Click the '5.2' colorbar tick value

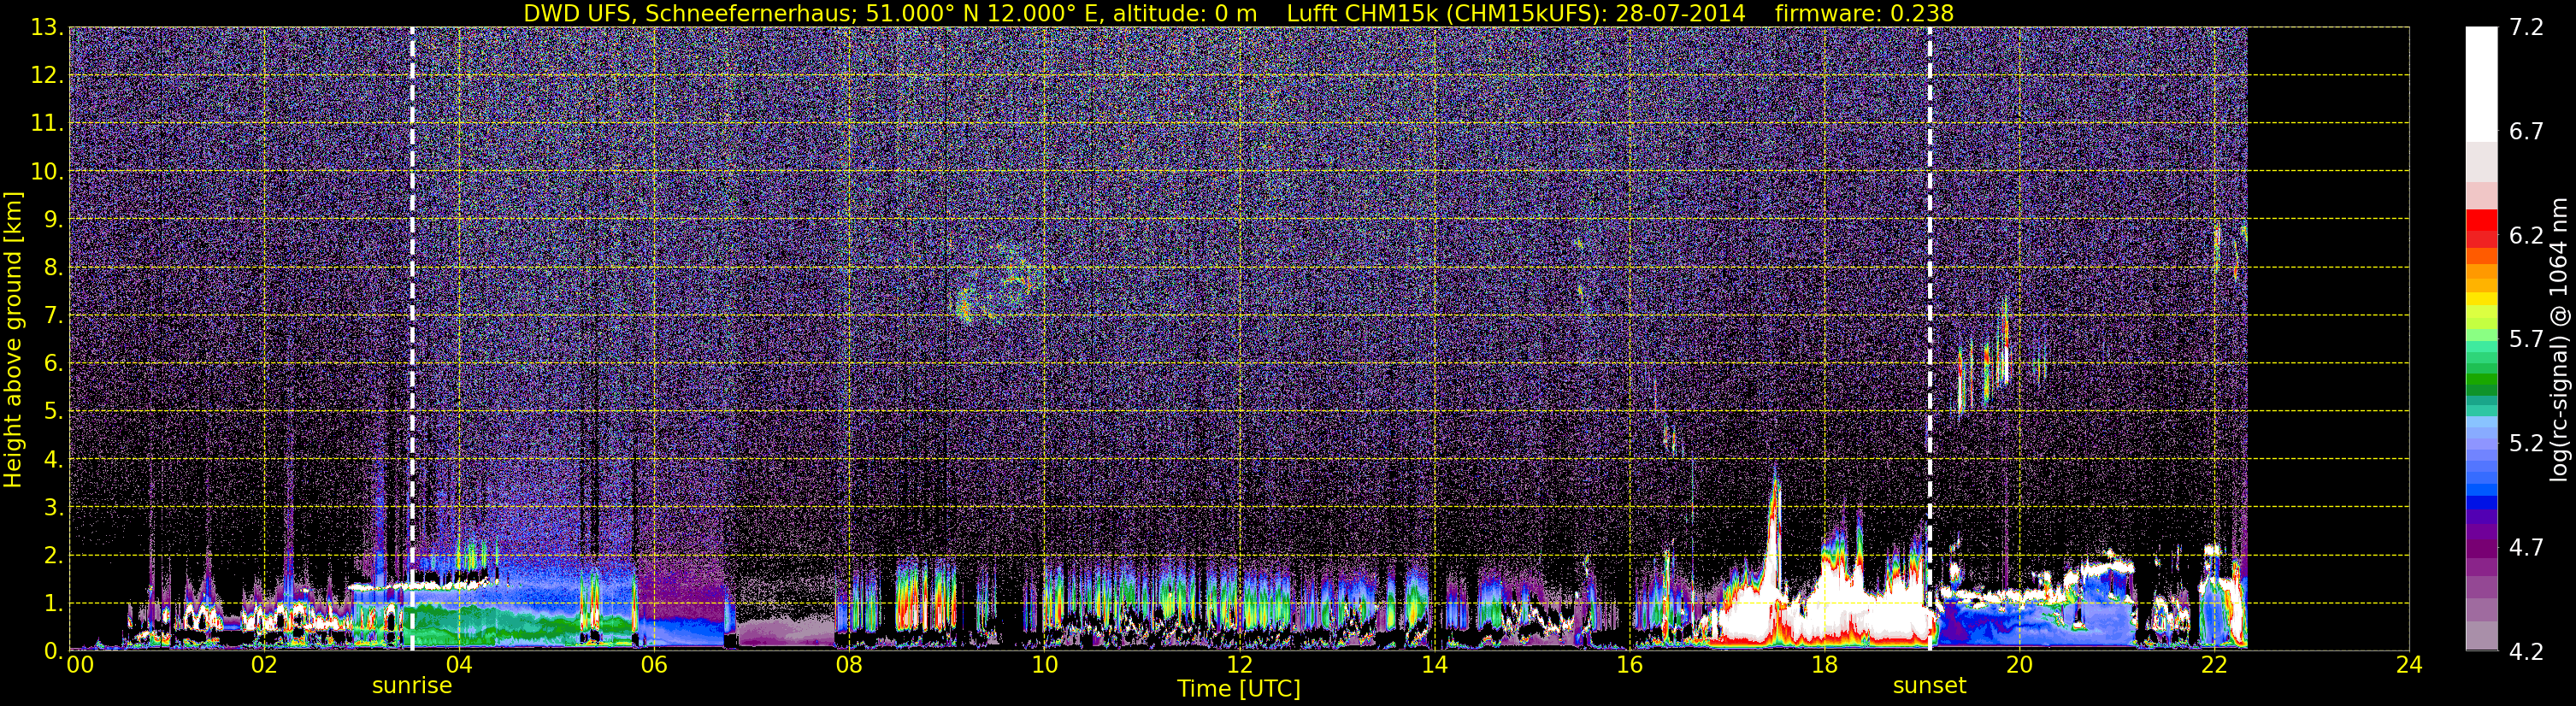pyautogui.click(x=2526, y=444)
